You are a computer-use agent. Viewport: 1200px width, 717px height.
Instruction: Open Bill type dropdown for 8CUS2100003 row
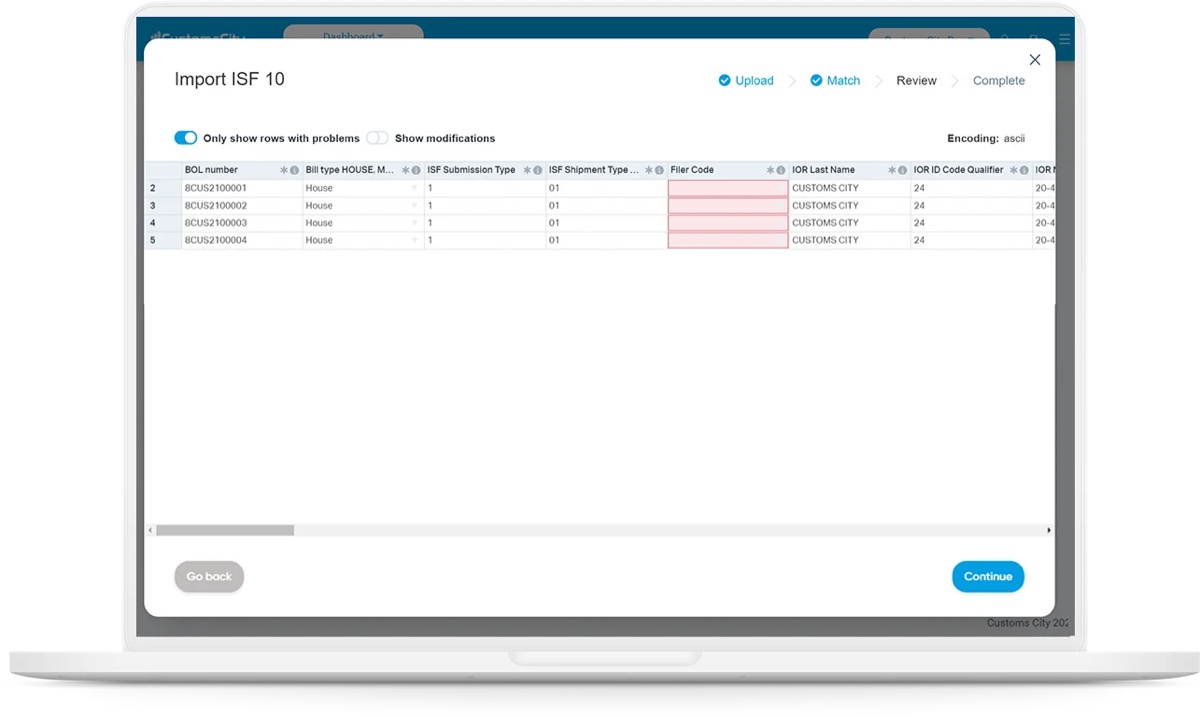pyautogui.click(x=415, y=223)
